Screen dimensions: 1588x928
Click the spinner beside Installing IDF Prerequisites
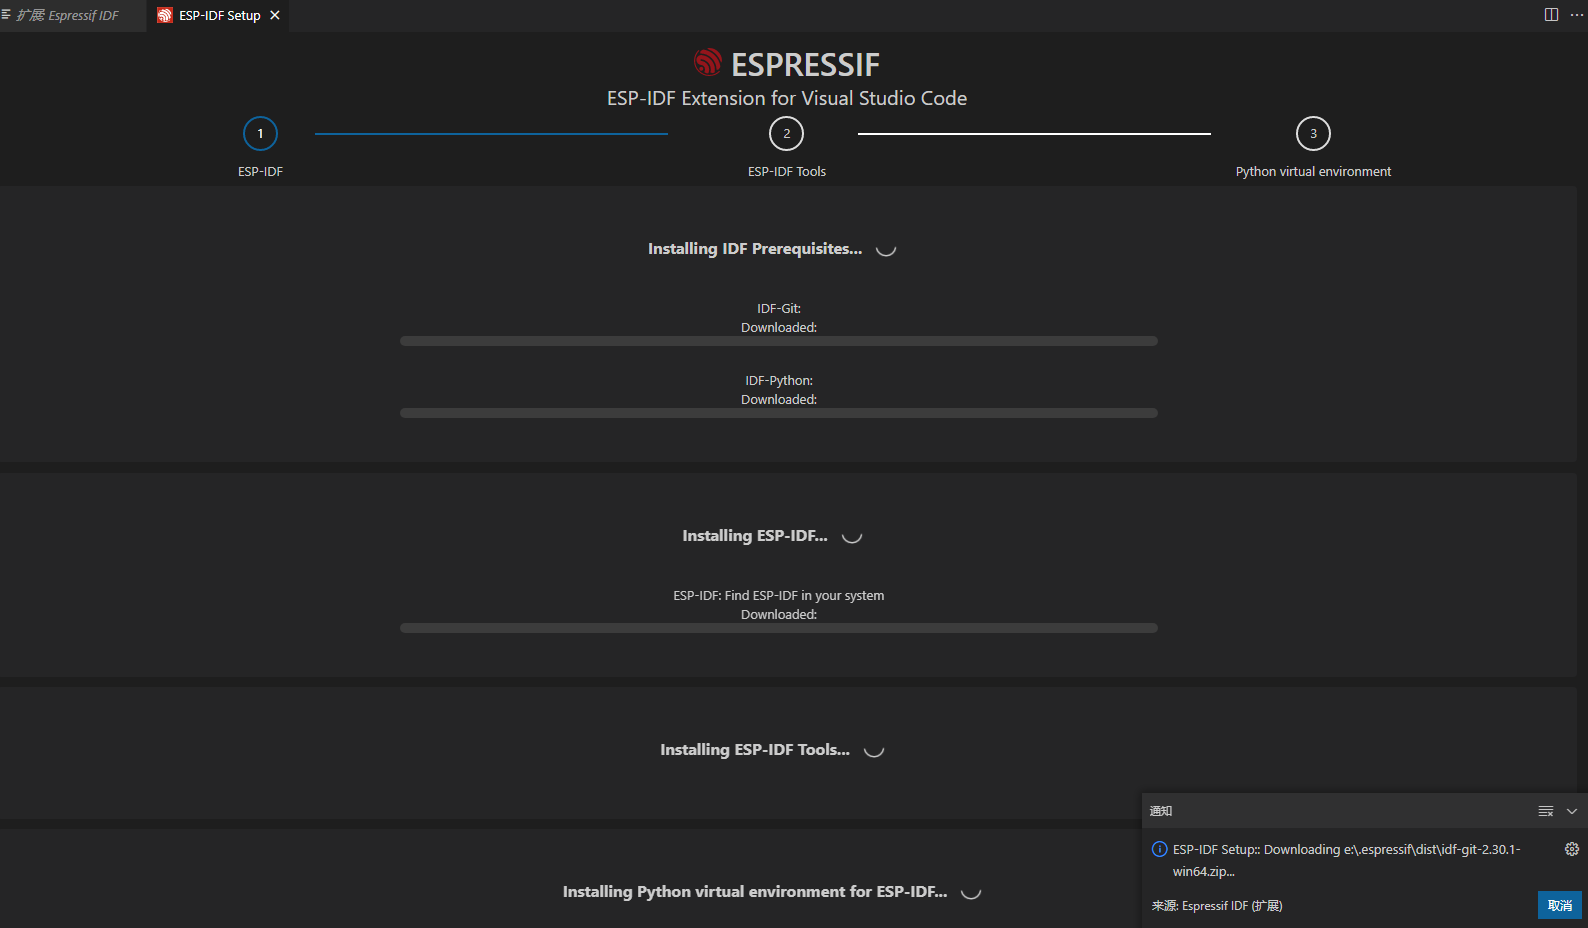[x=886, y=250]
